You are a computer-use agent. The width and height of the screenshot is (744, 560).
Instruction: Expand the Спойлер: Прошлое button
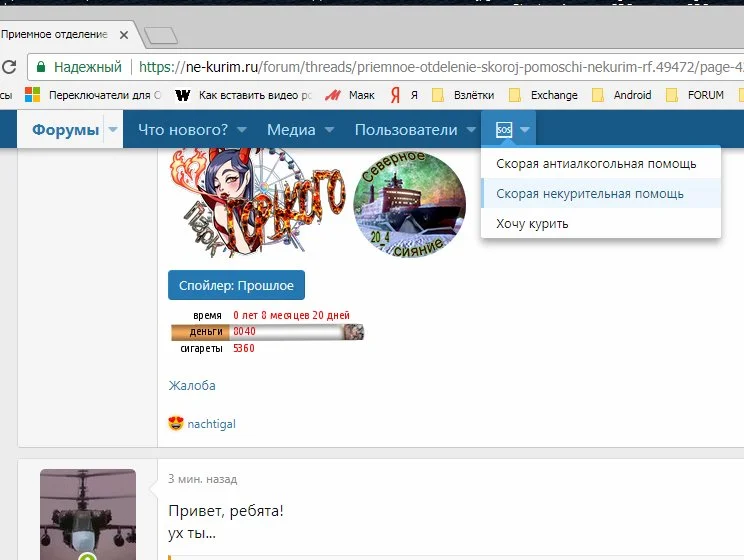[x=236, y=285]
